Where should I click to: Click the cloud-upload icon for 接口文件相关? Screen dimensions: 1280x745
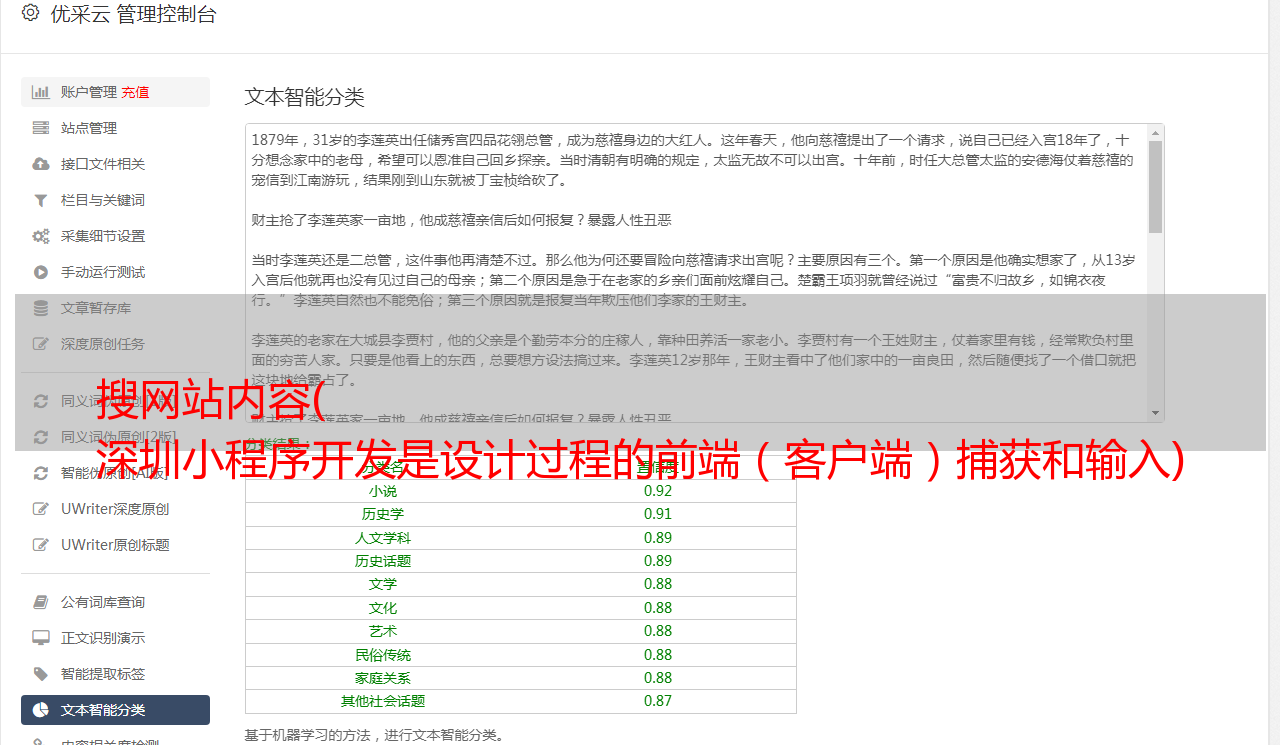point(41,164)
